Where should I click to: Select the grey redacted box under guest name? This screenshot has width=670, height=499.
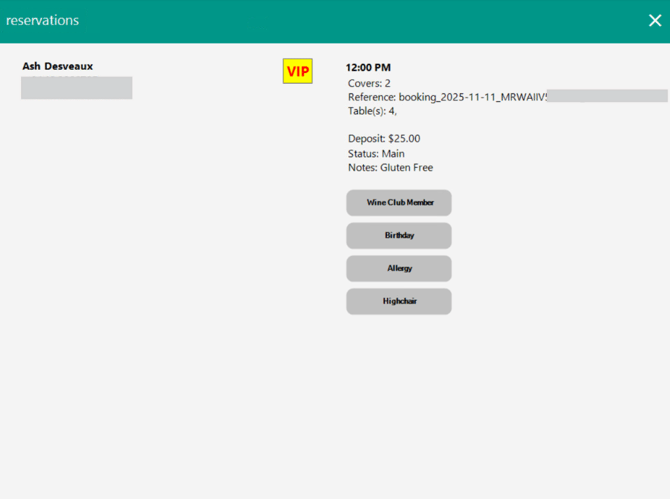(76, 88)
